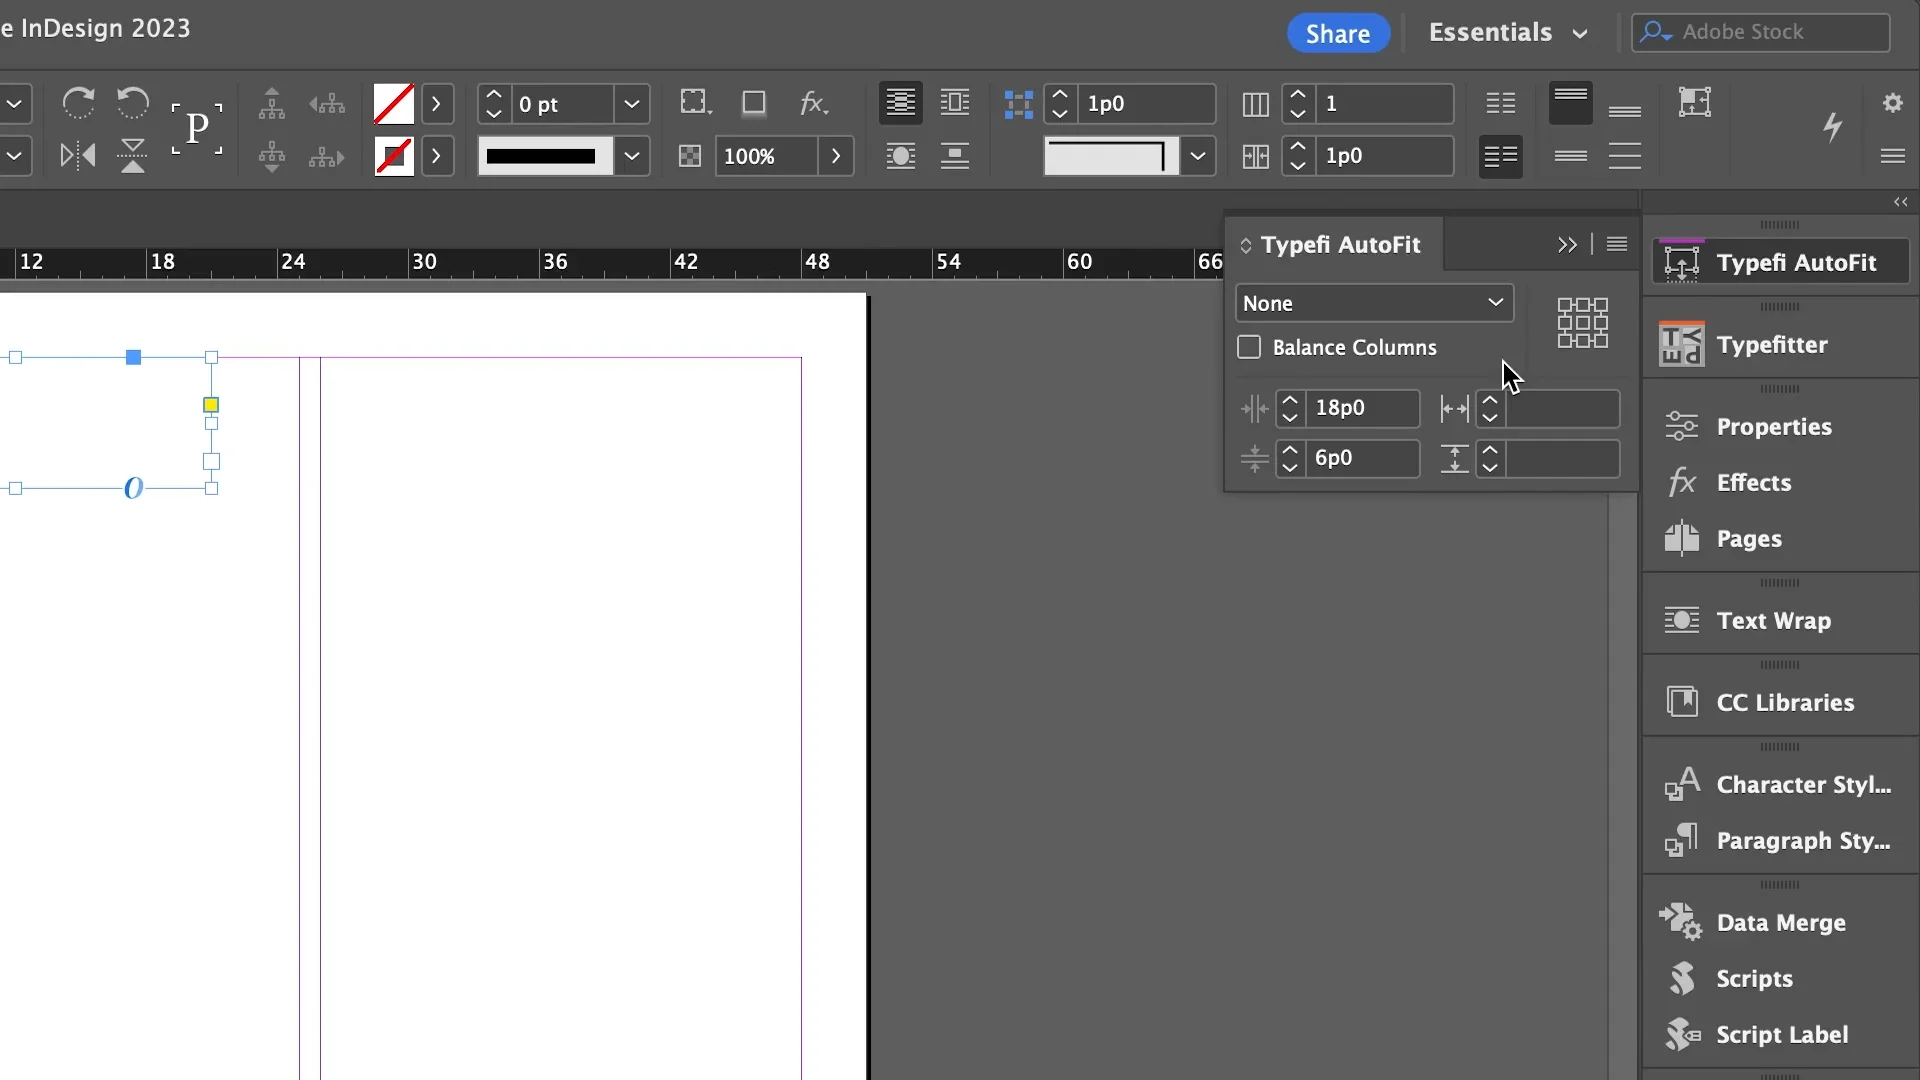Toggle align top vertical justification
The width and height of the screenshot is (1920, 1080).
tap(1570, 103)
